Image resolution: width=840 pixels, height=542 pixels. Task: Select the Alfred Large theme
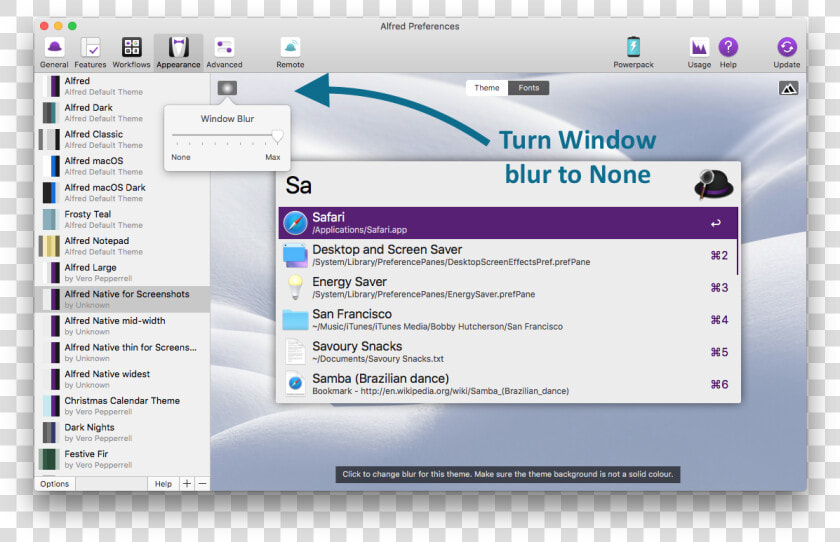[x=123, y=273]
